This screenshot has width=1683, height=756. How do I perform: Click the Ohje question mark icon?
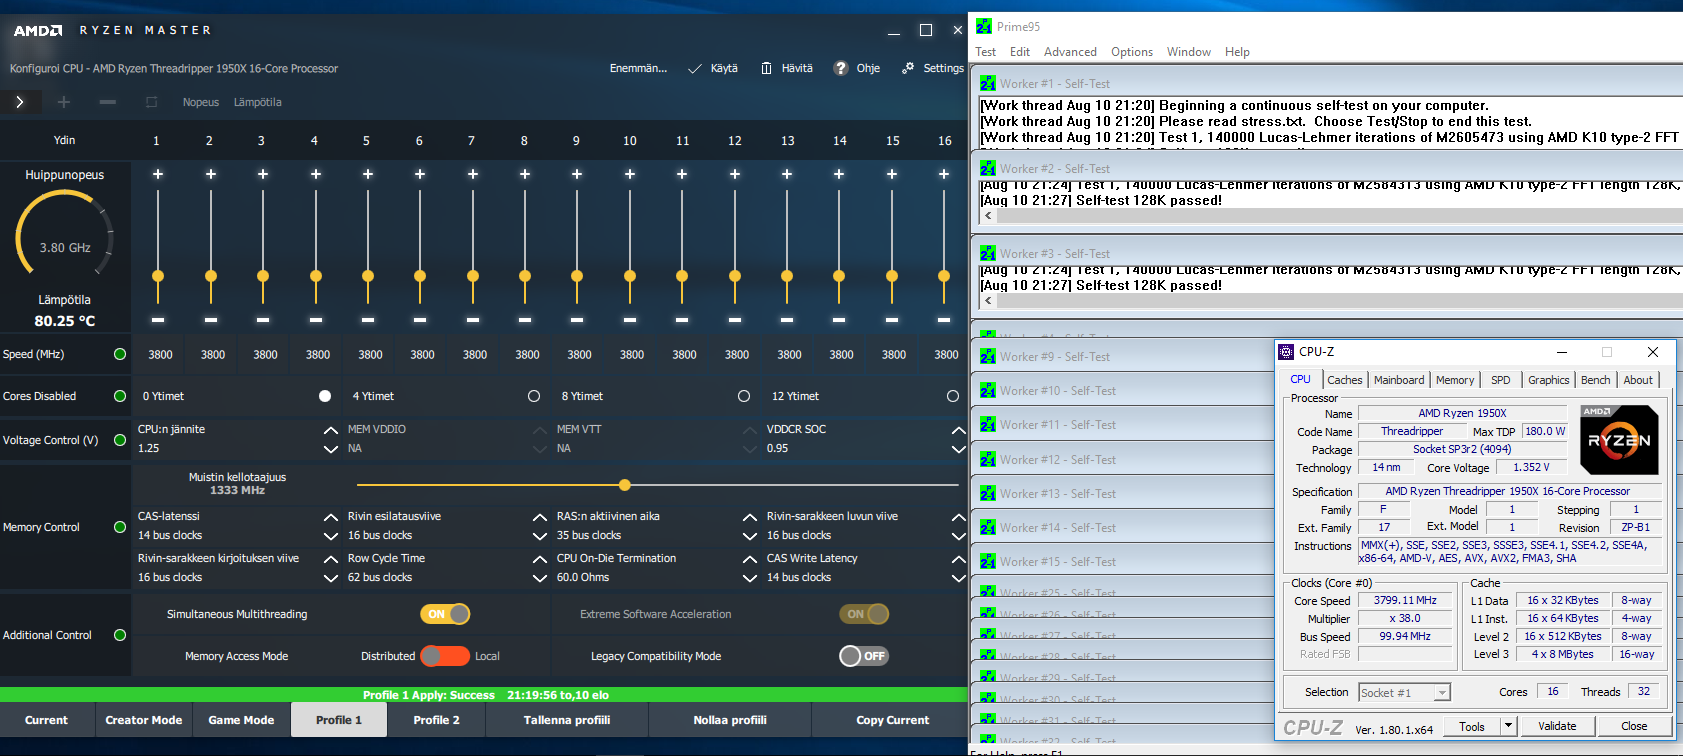click(x=840, y=68)
